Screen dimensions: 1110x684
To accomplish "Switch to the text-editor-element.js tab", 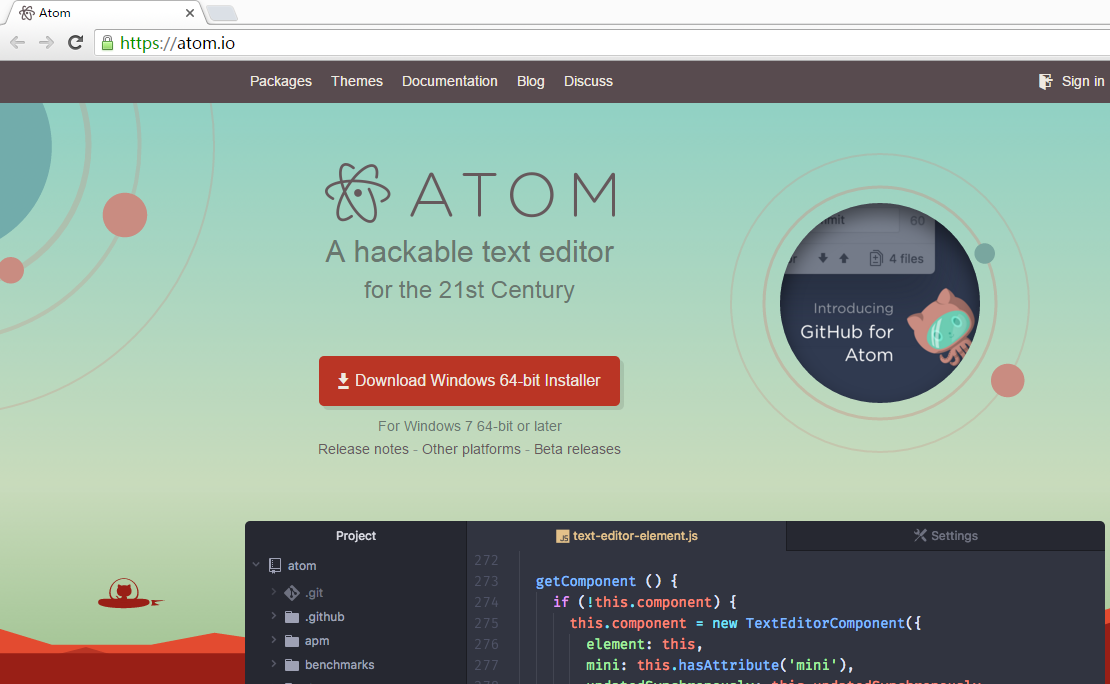I will [626, 536].
